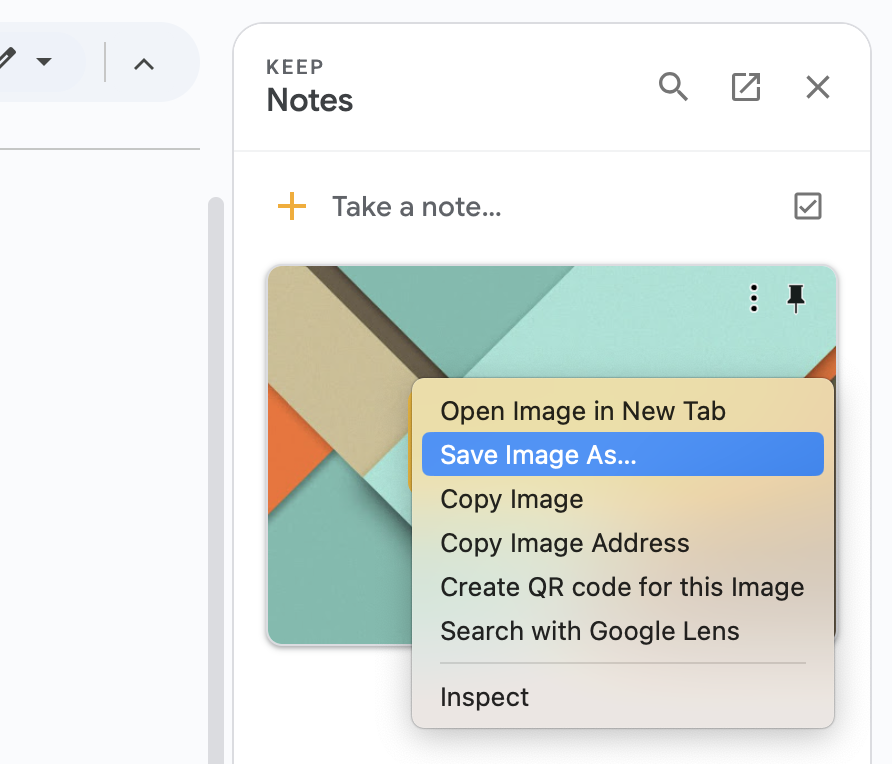Open Keep in a new browser tab
Viewport: 892px width, 764px height.
(746, 87)
